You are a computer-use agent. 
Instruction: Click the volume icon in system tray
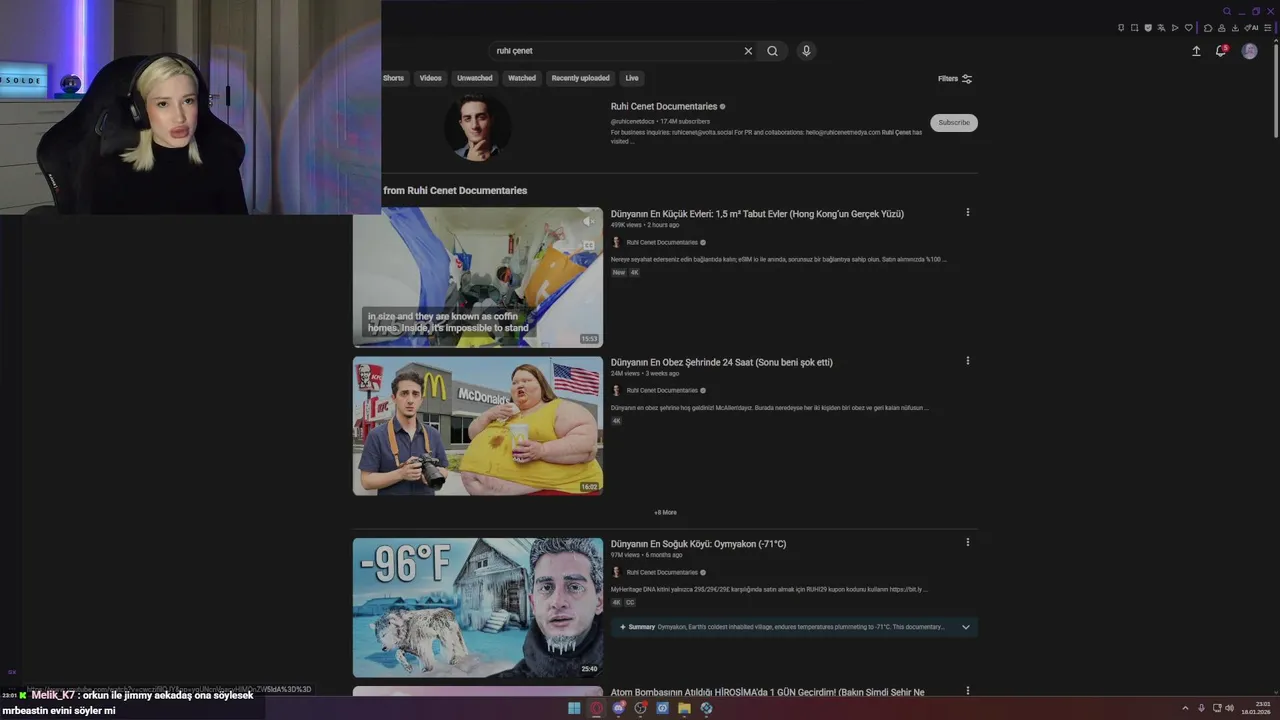pyautogui.click(x=1230, y=708)
